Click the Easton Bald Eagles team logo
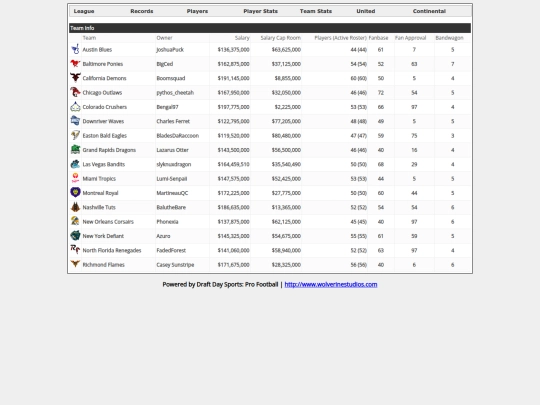The width and height of the screenshot is (540, 405). pos(75,135)
